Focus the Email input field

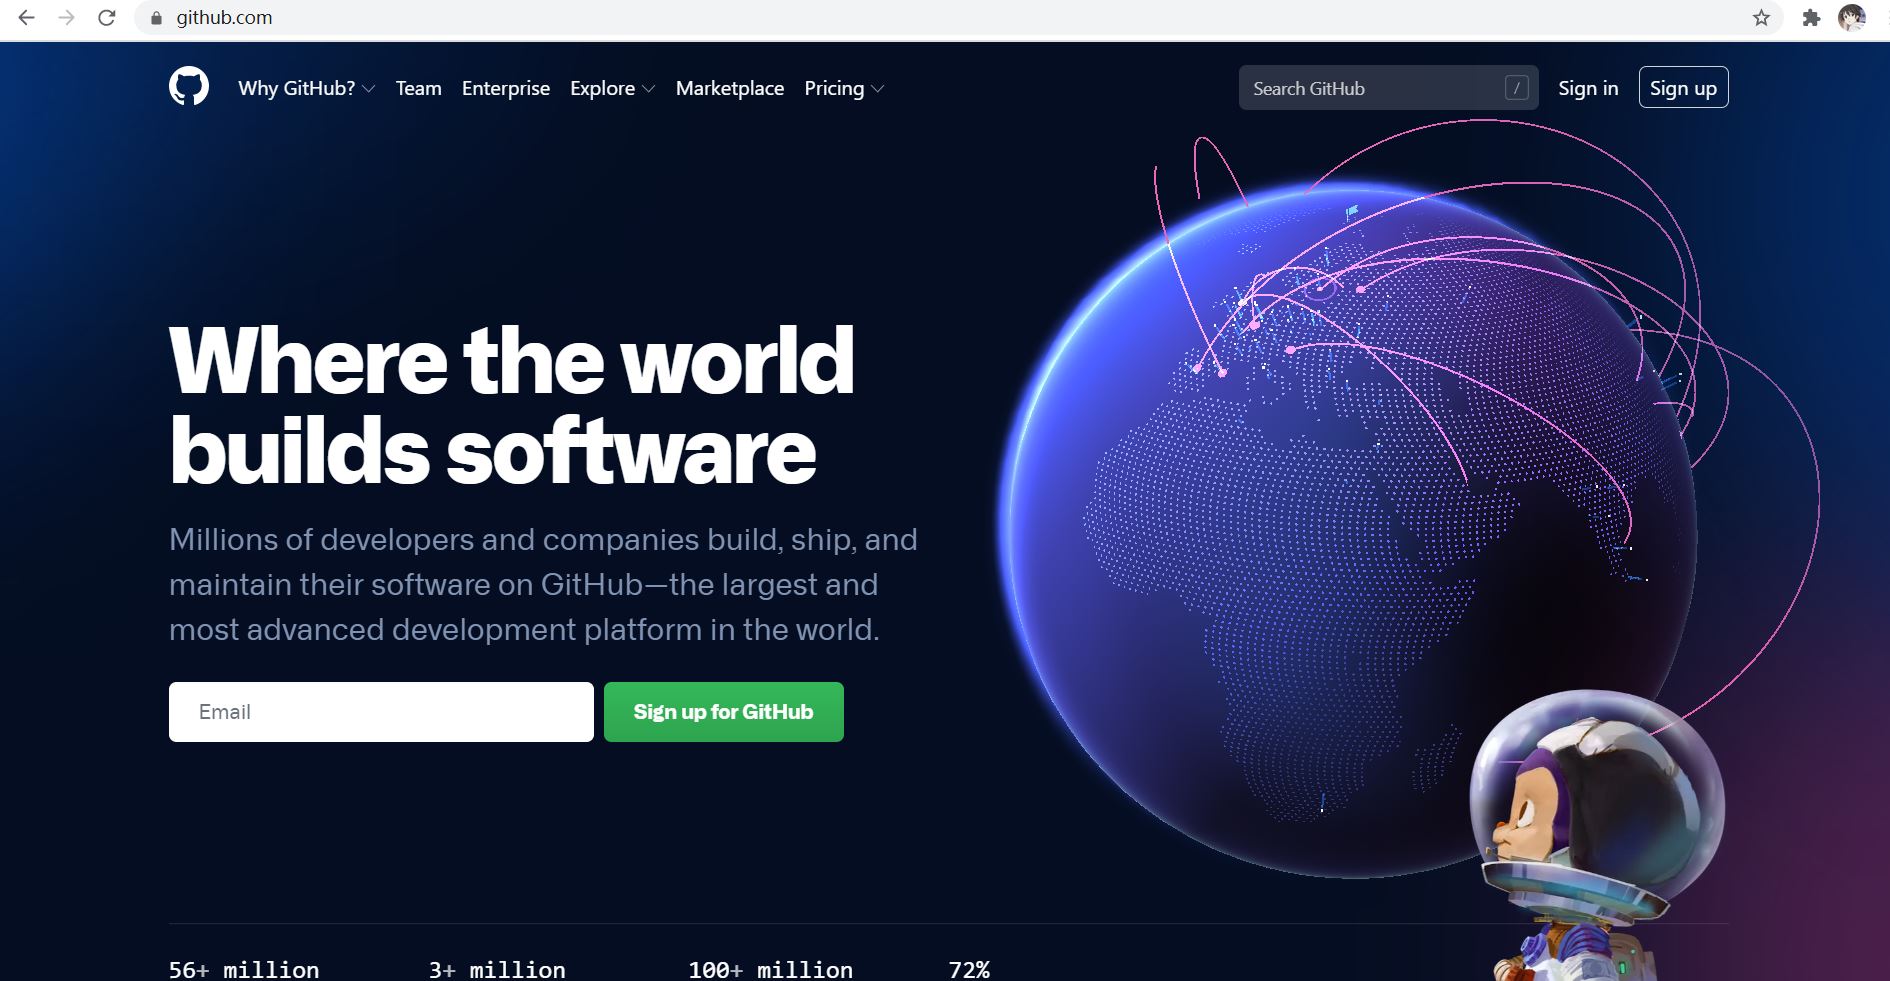381,712
